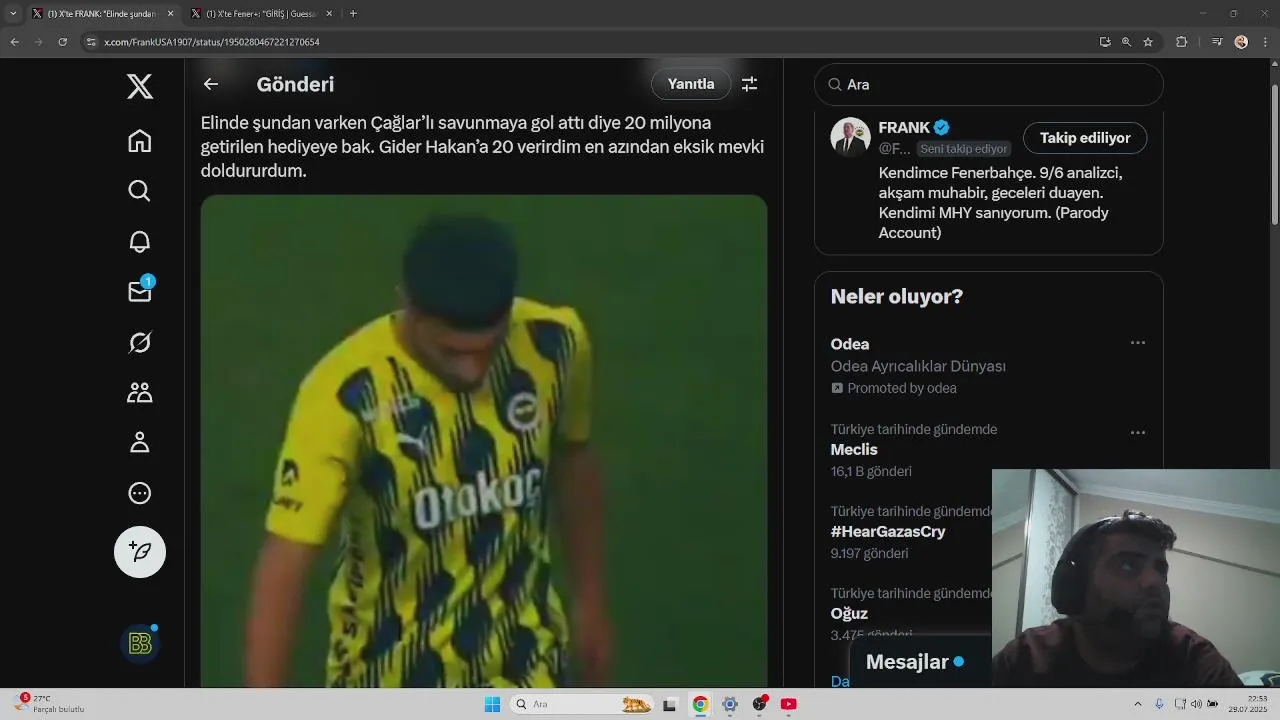Screen dimensions: 1280x720
Task: Open YouTube red icon on taskbar
Action: [788, 704]
